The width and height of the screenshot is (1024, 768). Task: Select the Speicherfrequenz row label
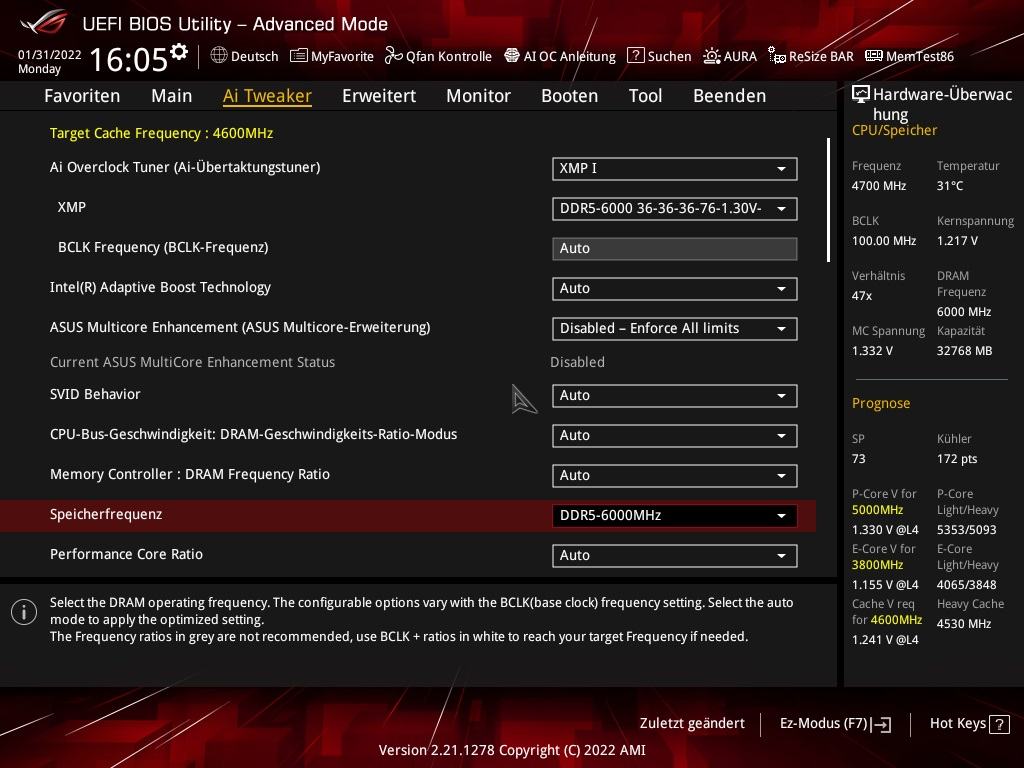106,515
